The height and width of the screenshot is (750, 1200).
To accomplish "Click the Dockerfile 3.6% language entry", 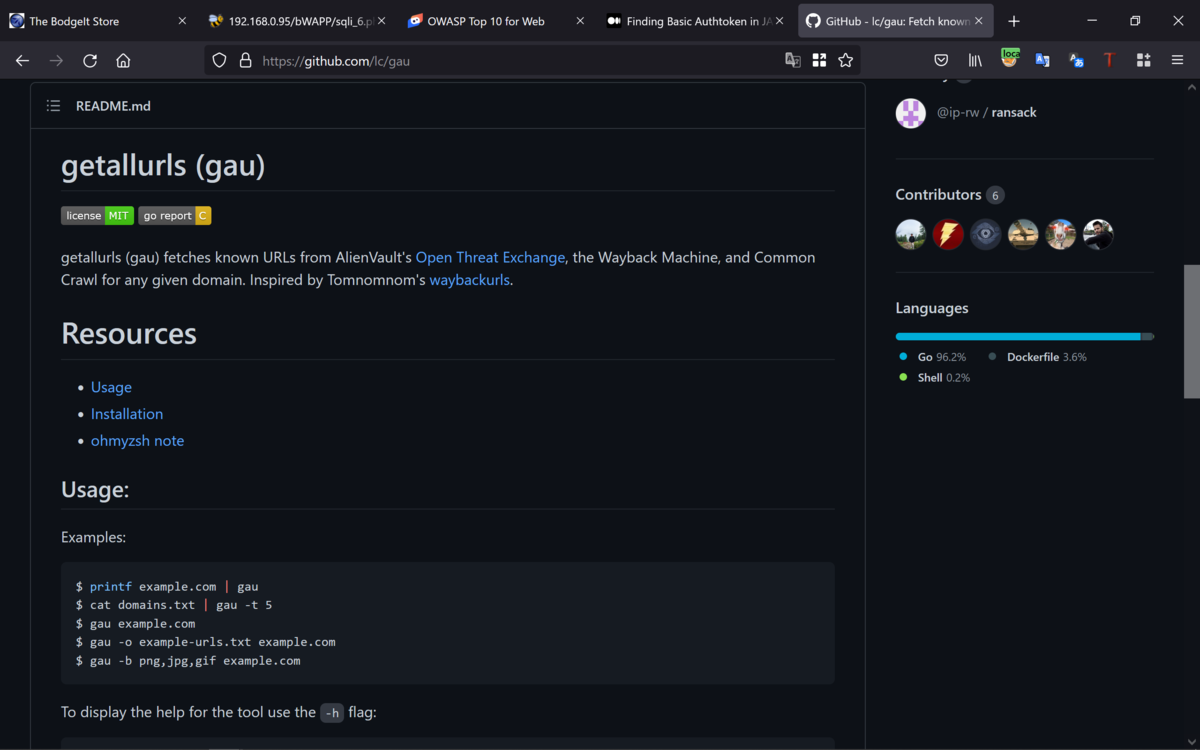I will [x=1038, y=357].
